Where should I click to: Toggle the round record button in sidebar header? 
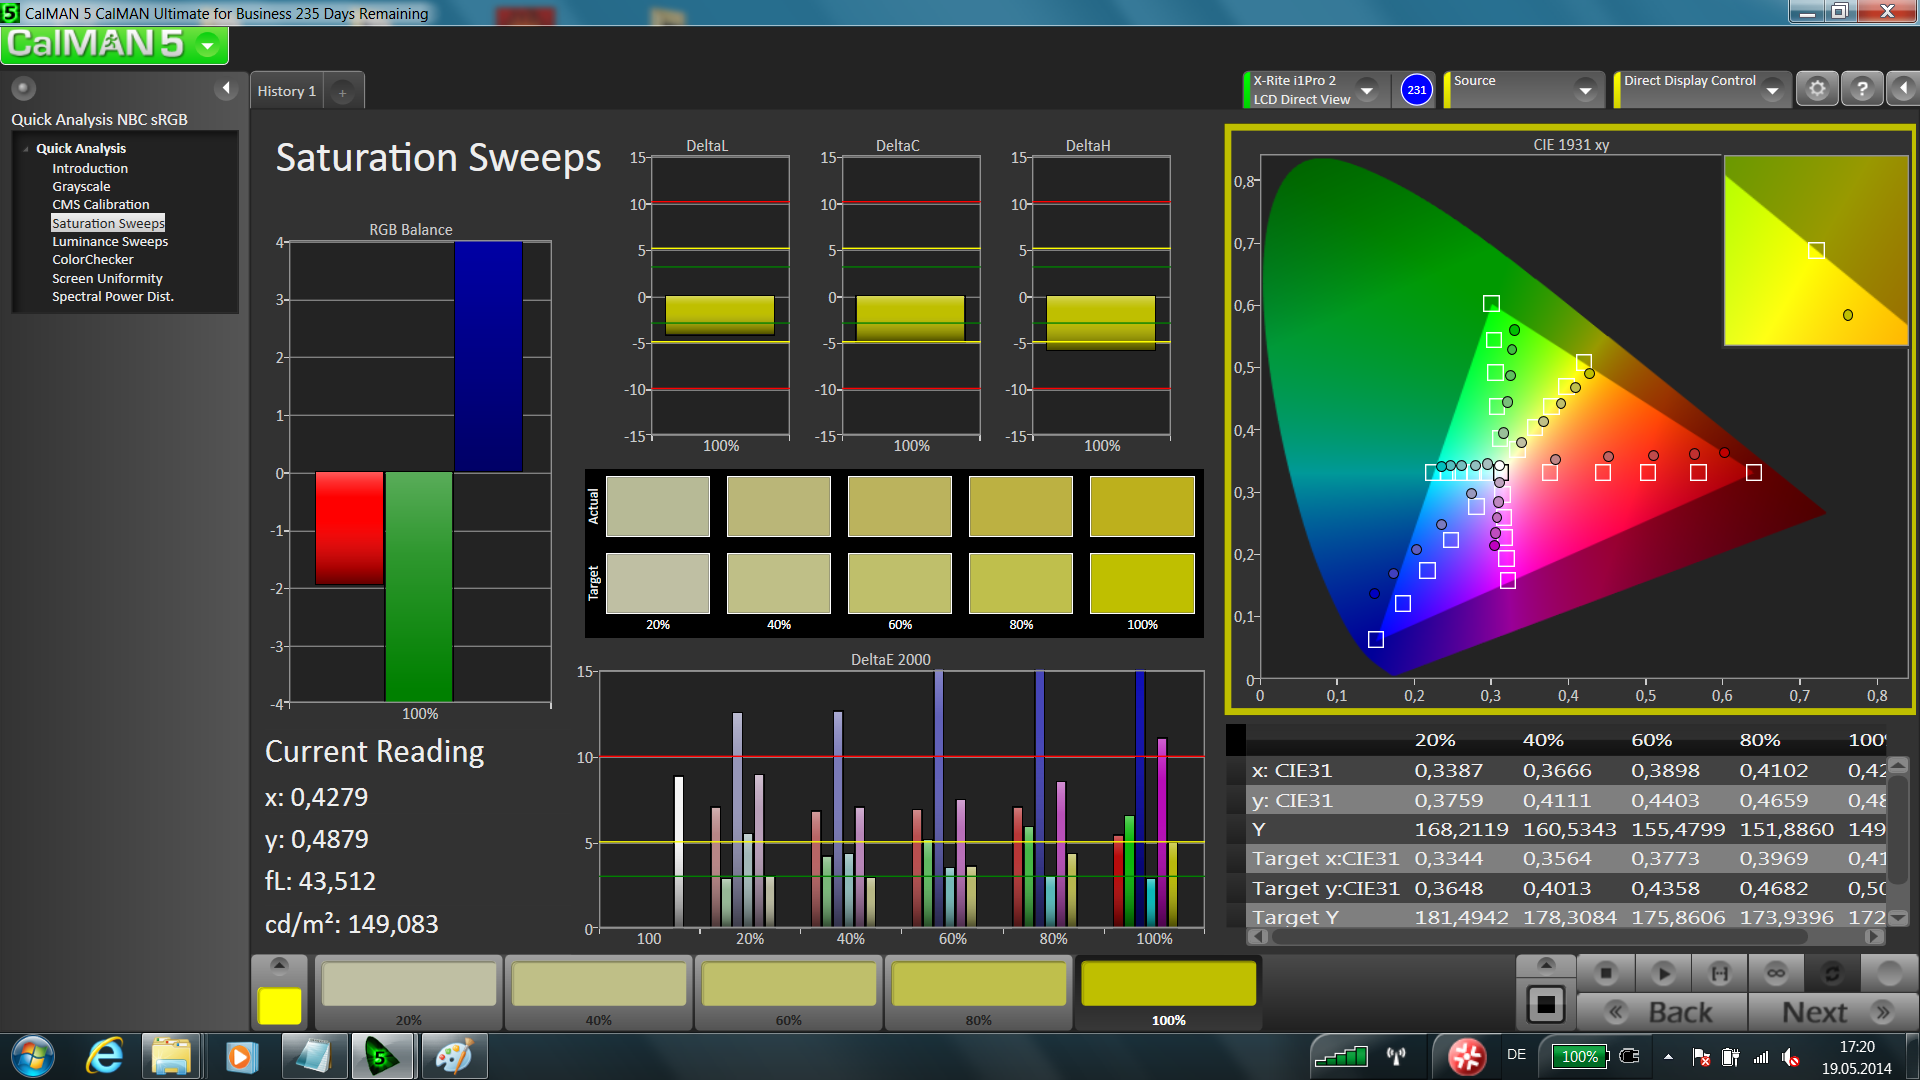(x=23, y=89)
